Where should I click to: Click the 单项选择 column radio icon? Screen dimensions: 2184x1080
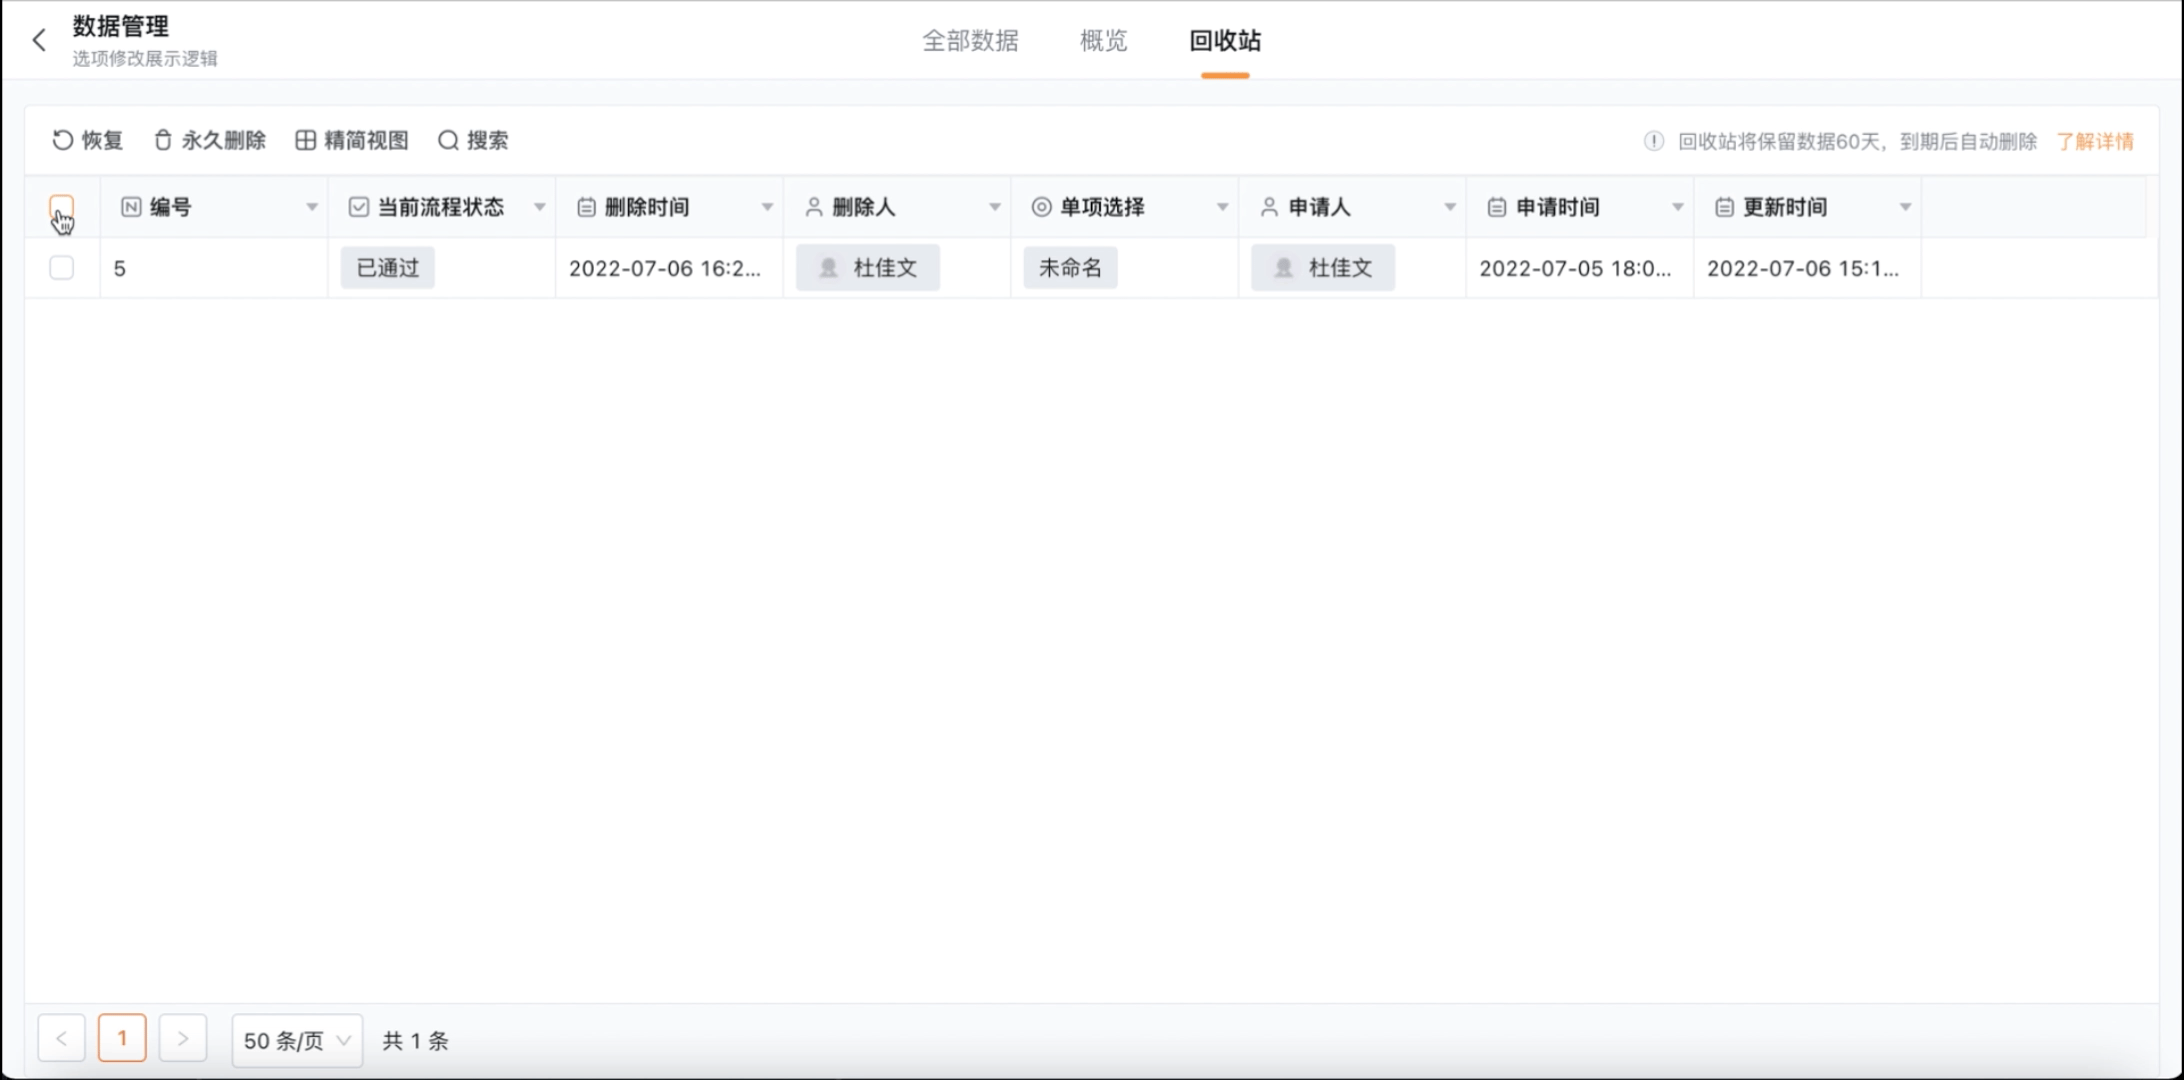pyautogui.click(x=1041, y=207)
